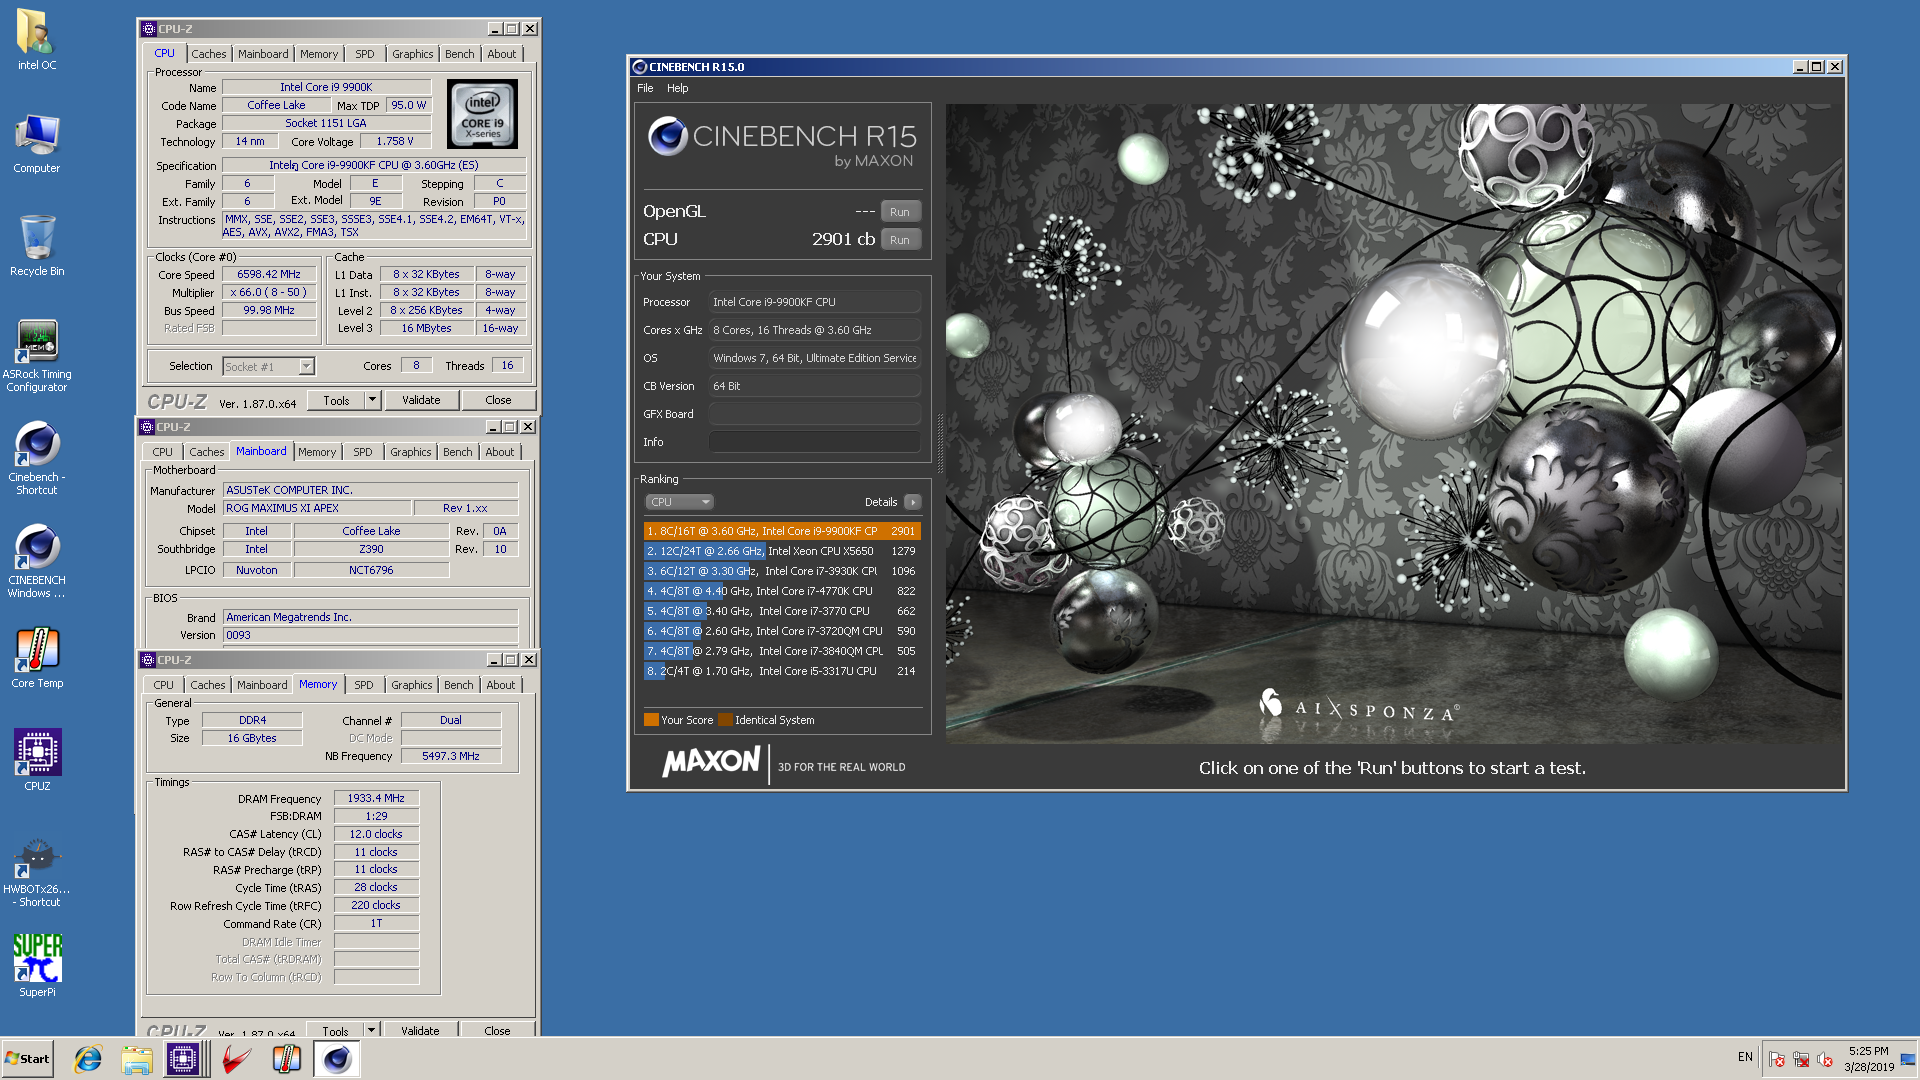This screenshot has width=1920, height=1080.
Task: Open Internet Explorer from the taskbar
Action: coord(88,1059)
